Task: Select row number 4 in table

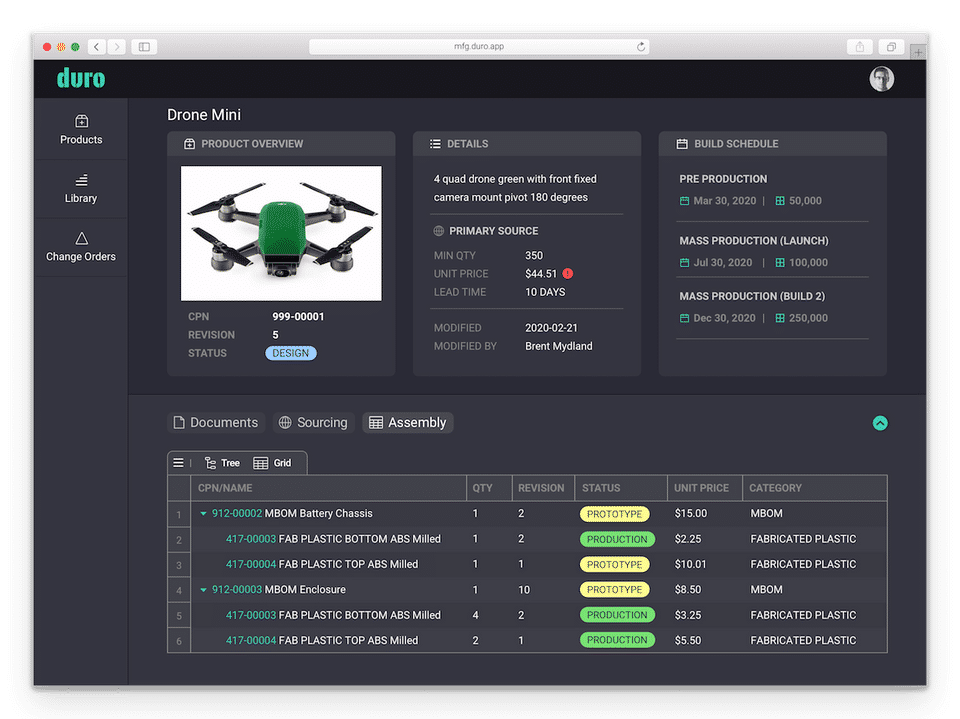Action: (x=179, y=590)
